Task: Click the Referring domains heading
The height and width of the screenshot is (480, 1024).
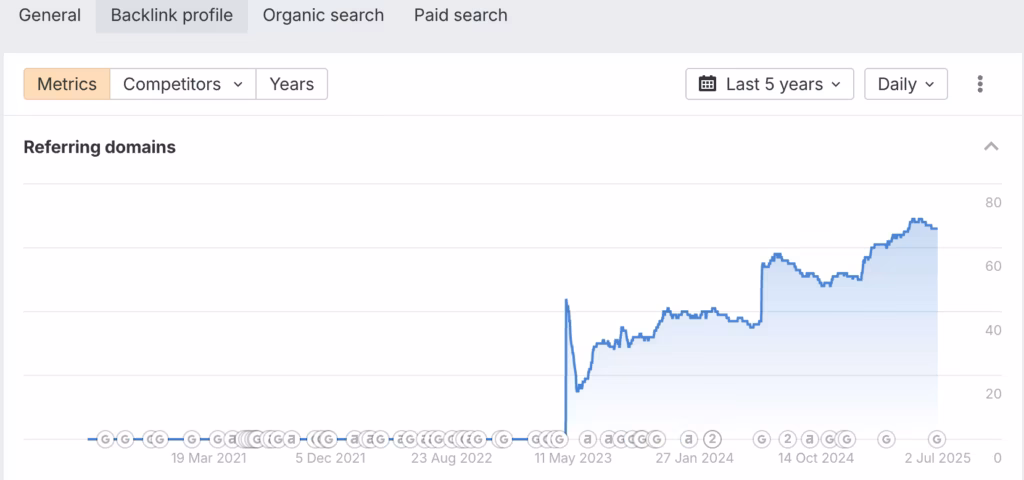Action: coord(99,147)
